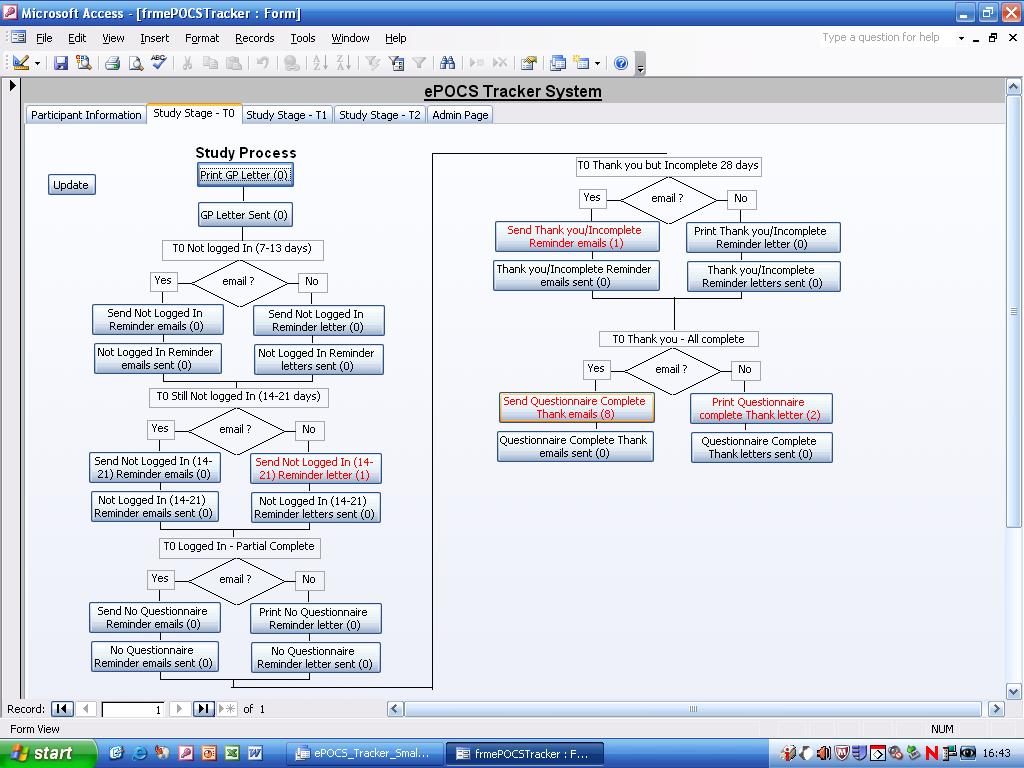Open Print Preview from the toolbar
Screen dimensions: 1024x768
[136, 63]
